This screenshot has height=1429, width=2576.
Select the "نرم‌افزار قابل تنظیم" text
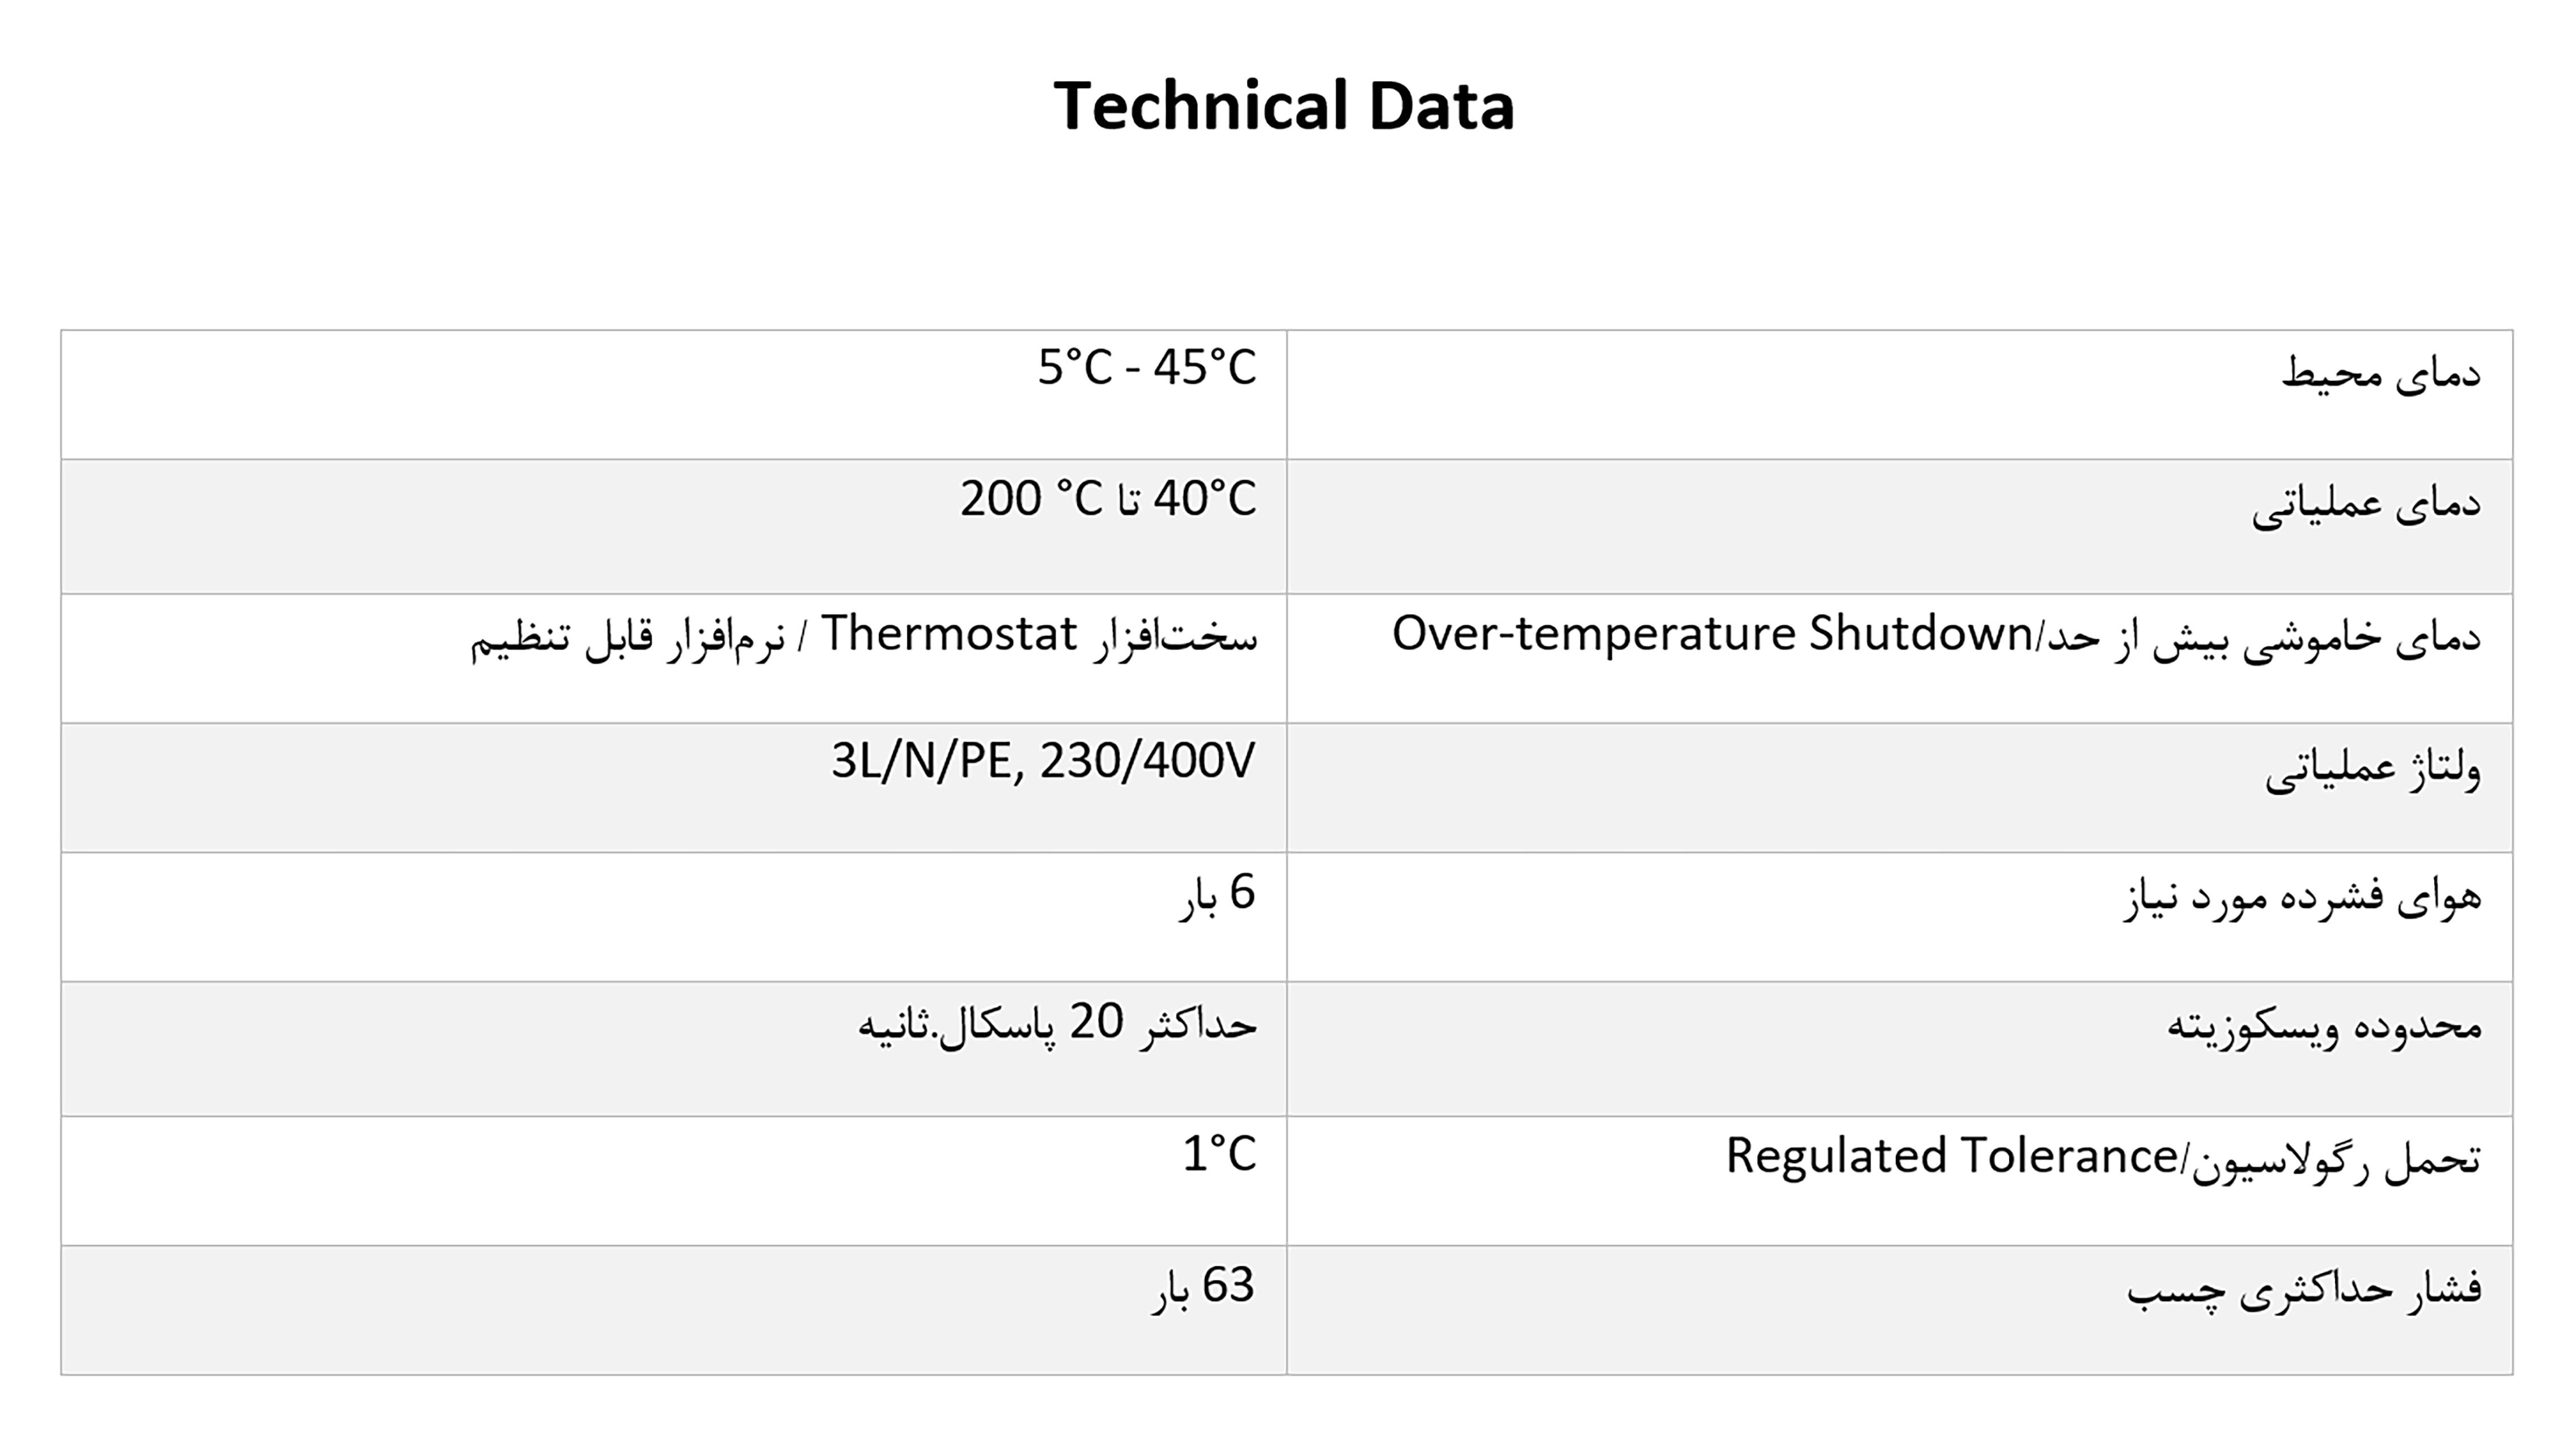tap(628, 637)
